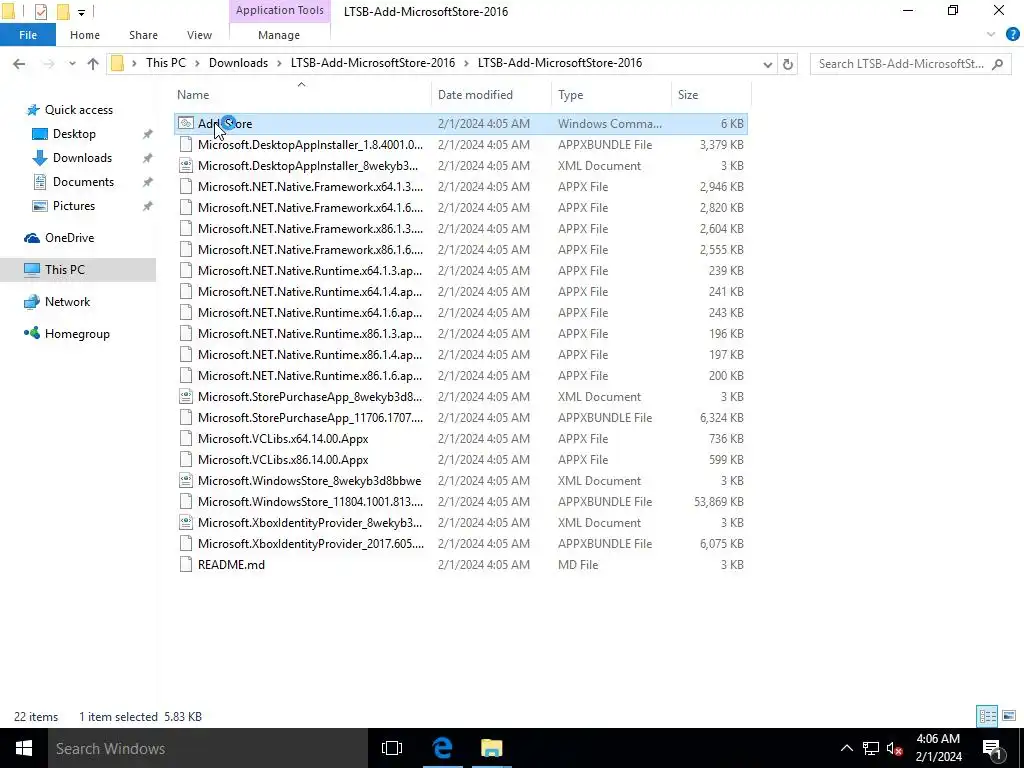
Task: Switch to the large icons view layout
Action: (x=1009, y=716)
